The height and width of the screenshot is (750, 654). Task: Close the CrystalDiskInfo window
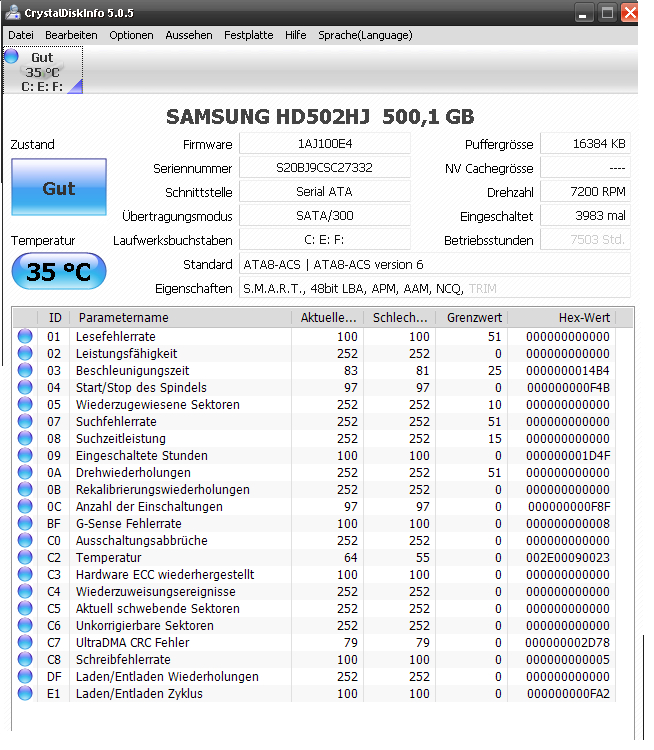(631, 13)
